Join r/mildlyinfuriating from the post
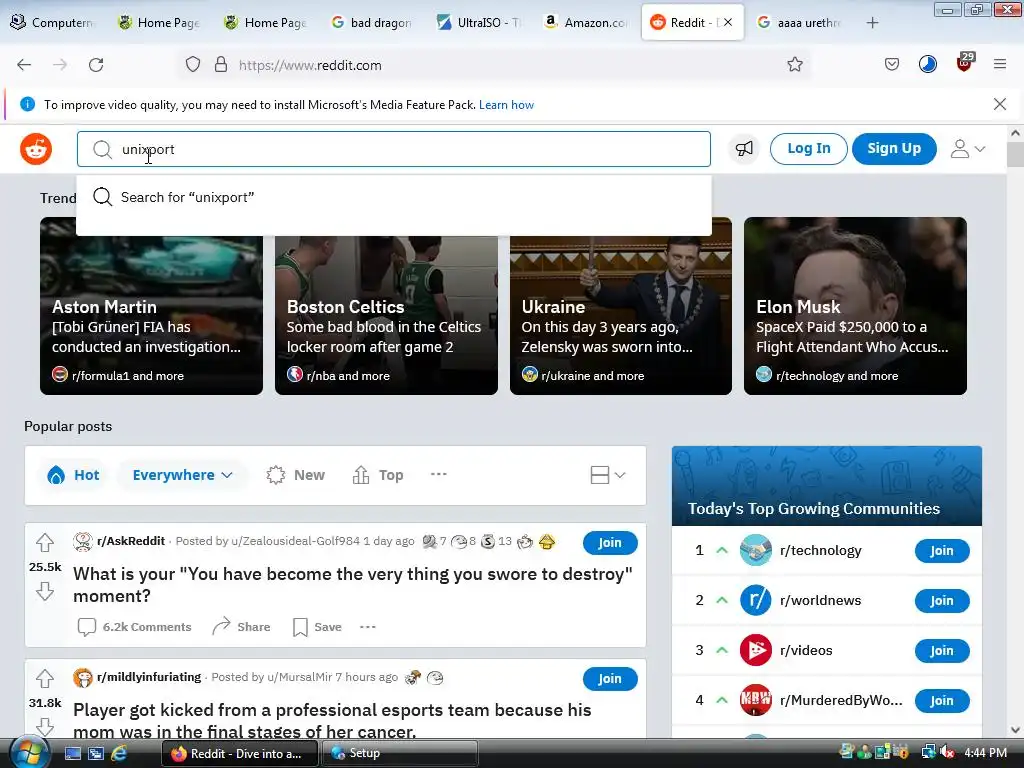 (x=610, y=679)
